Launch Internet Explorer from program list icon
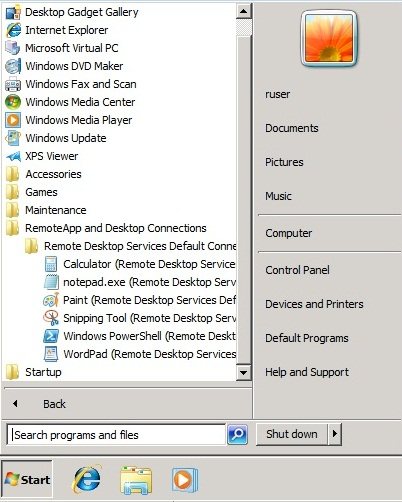This screenshot has width=402, height=502. pos(13,30)
